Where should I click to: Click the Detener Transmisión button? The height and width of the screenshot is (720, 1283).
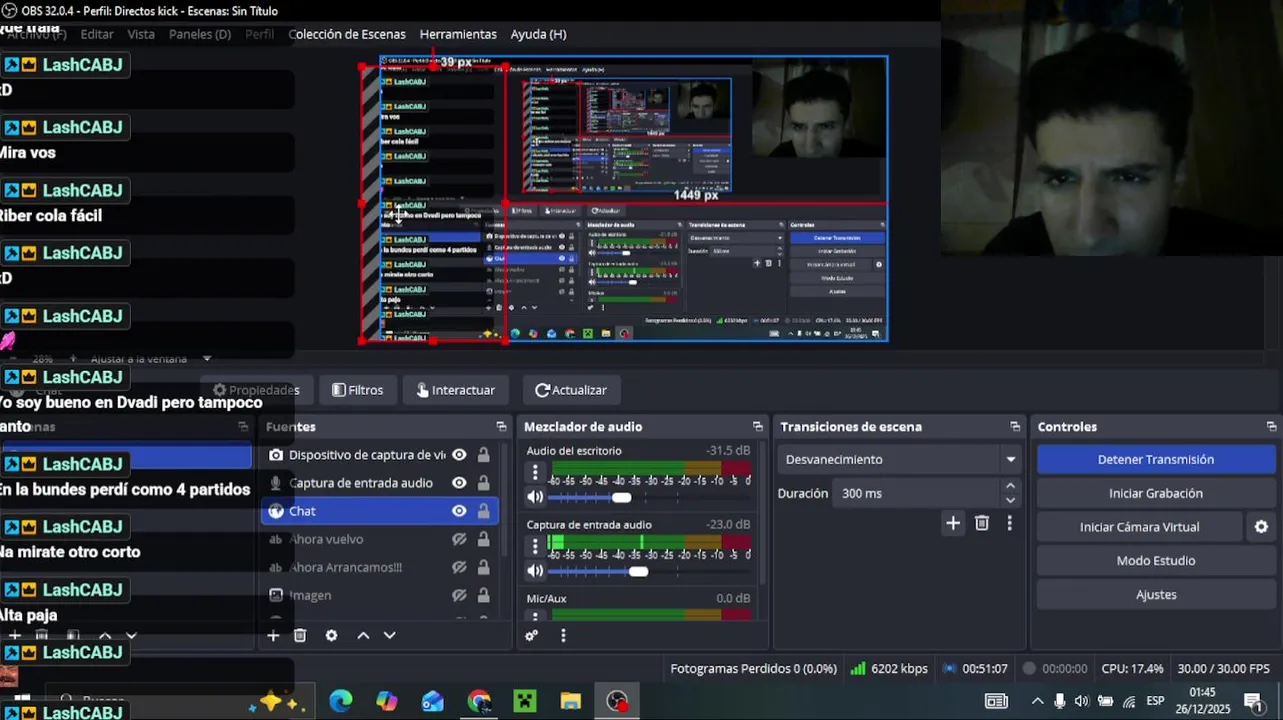coord(1156,460)
